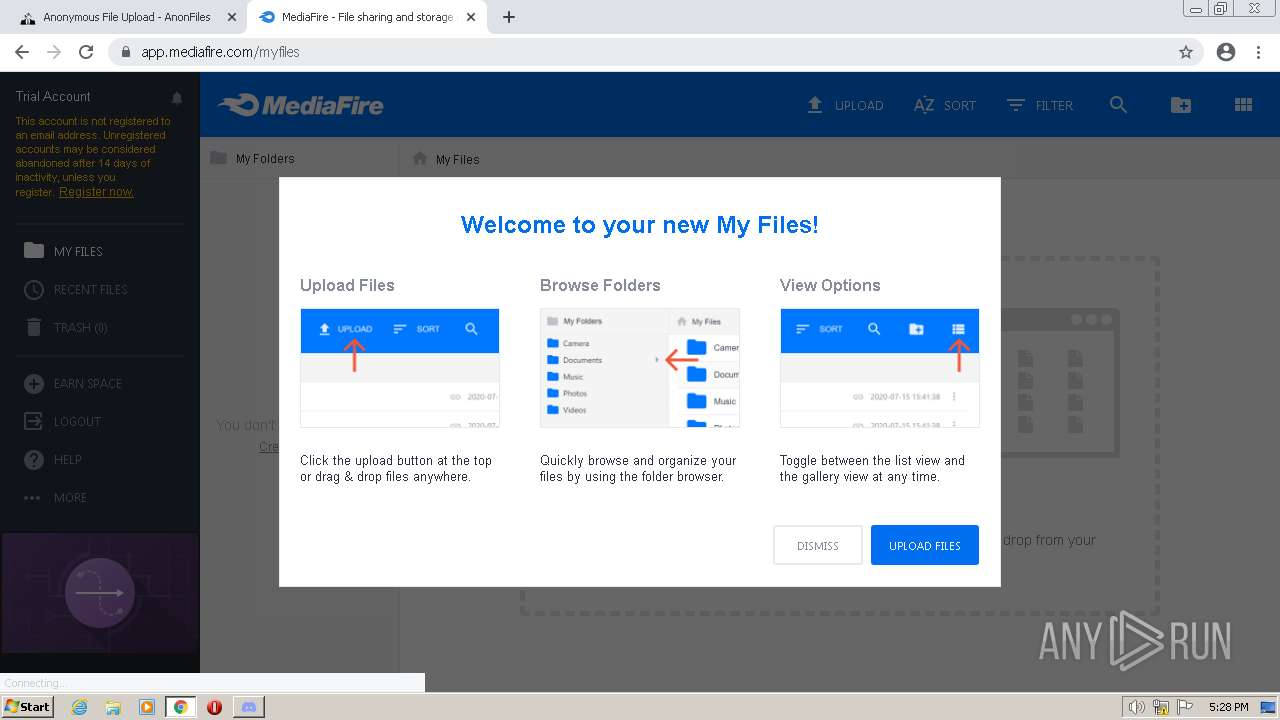Screen dimensions: 1280x720
Task: Launch Internet Explorer from taskbar
Action: (79, 707)
